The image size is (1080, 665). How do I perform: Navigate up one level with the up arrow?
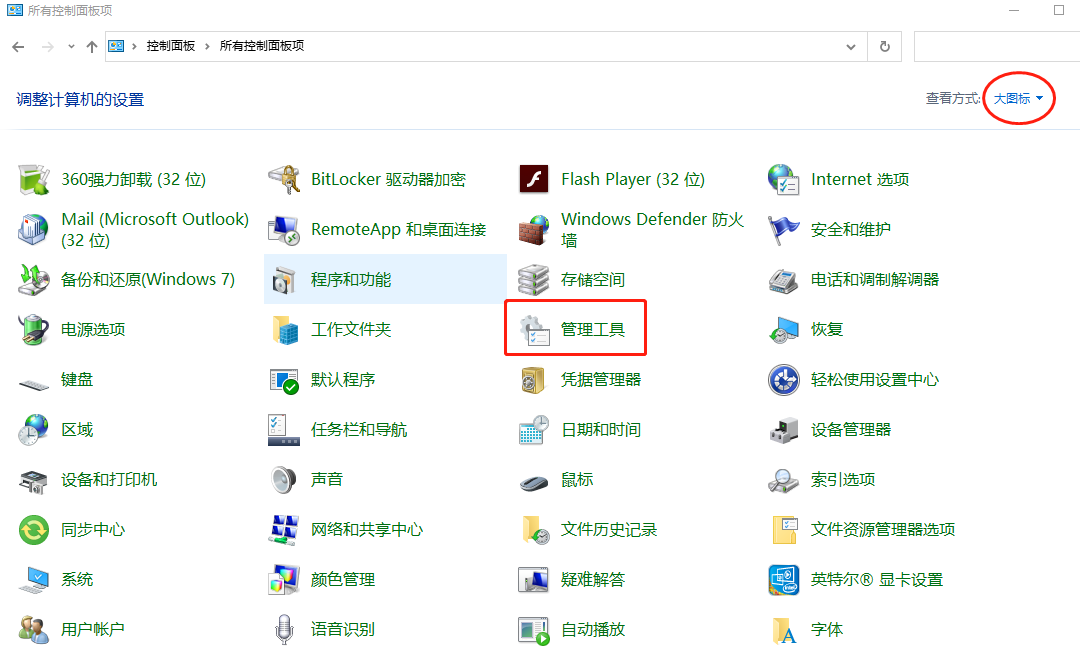pos(92,45)
